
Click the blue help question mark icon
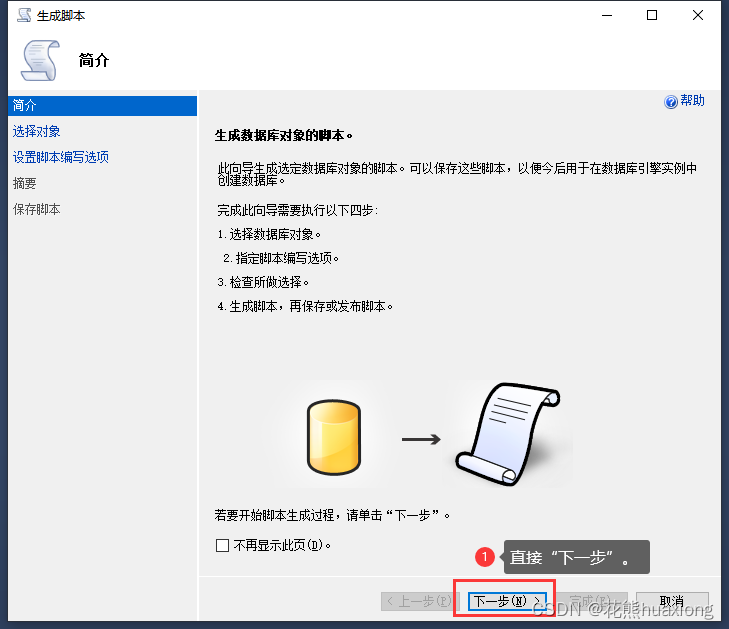670,101
